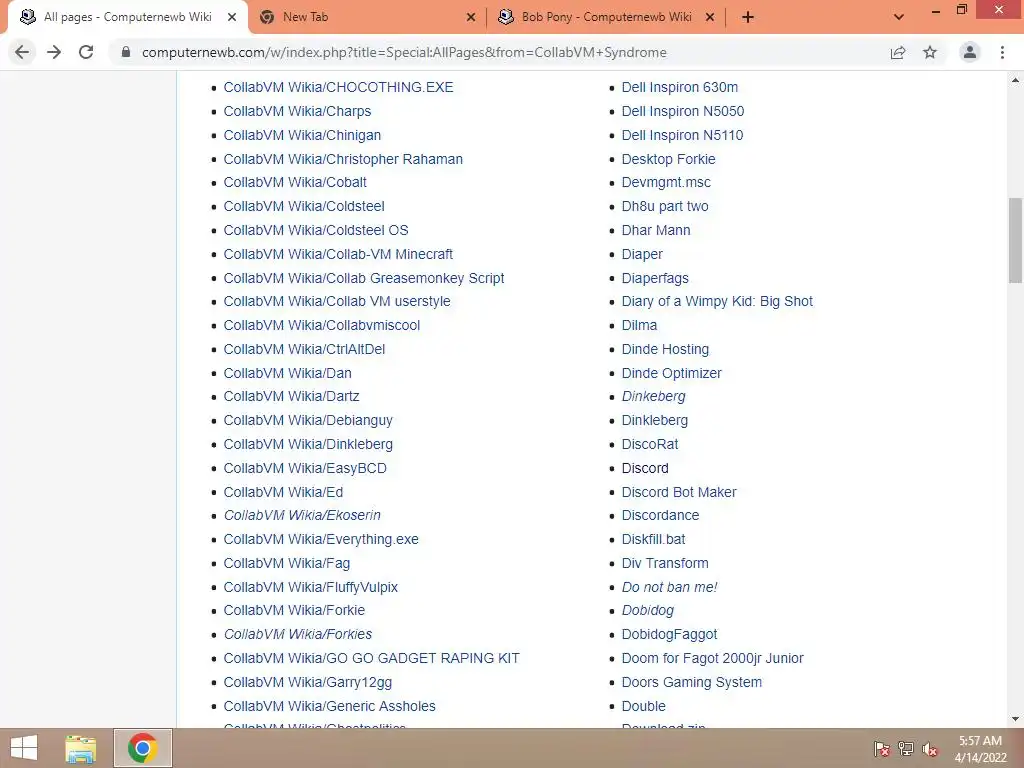
Task: Open the Diskfill.bat page
Action: [654, 539]
